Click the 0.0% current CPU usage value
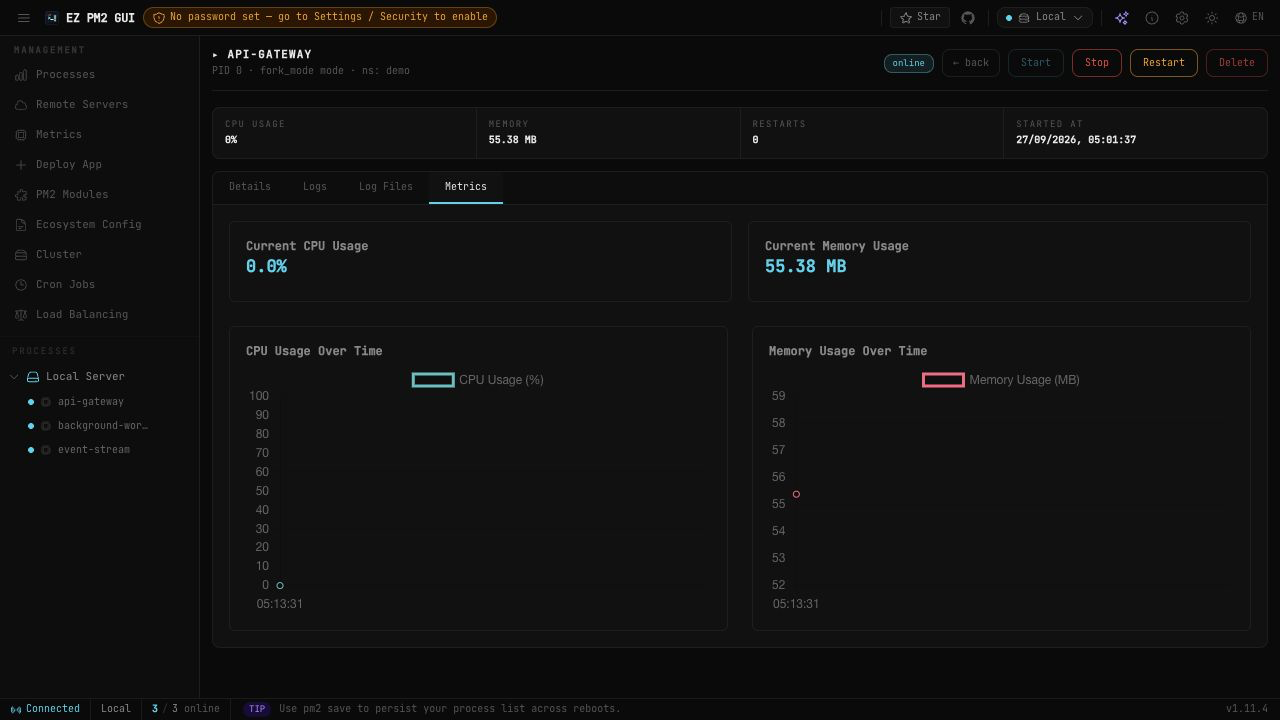 [x=266, y=267]
